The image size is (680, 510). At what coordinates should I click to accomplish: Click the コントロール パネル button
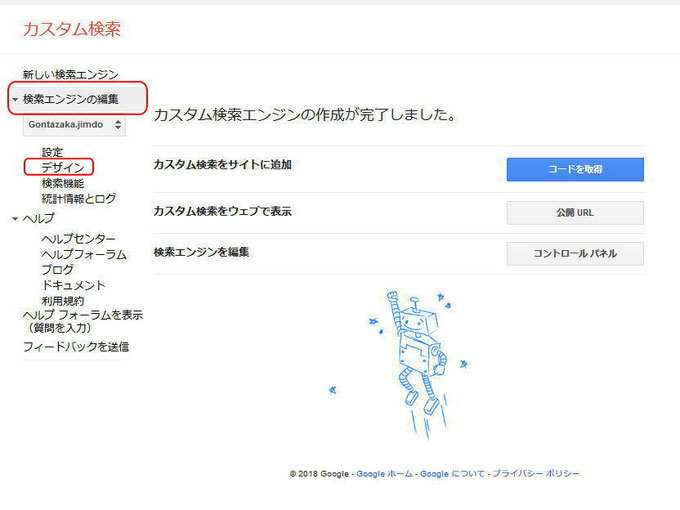click(x=575, y=254)
